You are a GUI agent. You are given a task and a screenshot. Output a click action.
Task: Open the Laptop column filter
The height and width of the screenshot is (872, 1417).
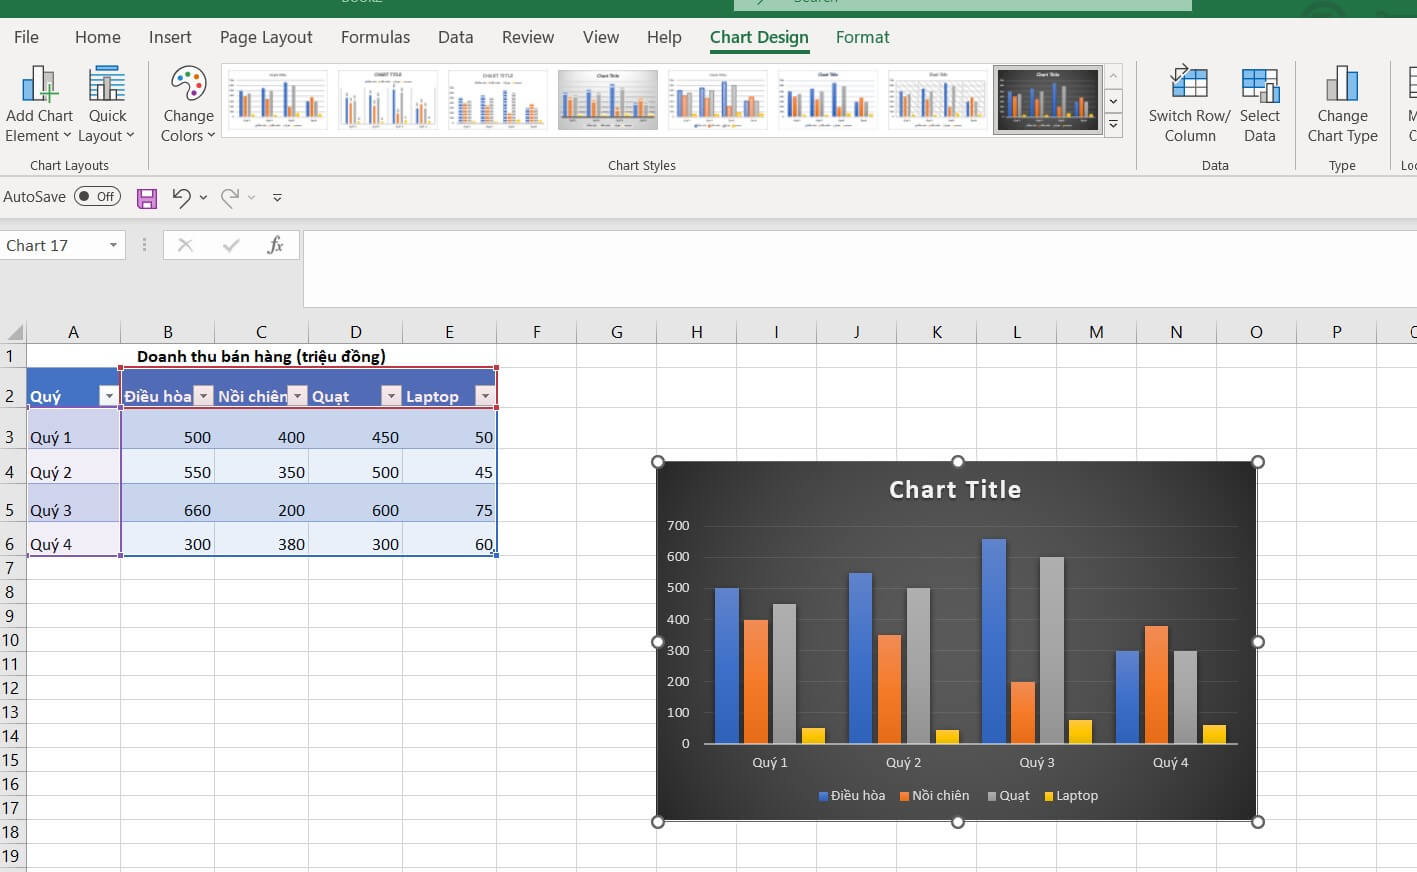point(485,396)
